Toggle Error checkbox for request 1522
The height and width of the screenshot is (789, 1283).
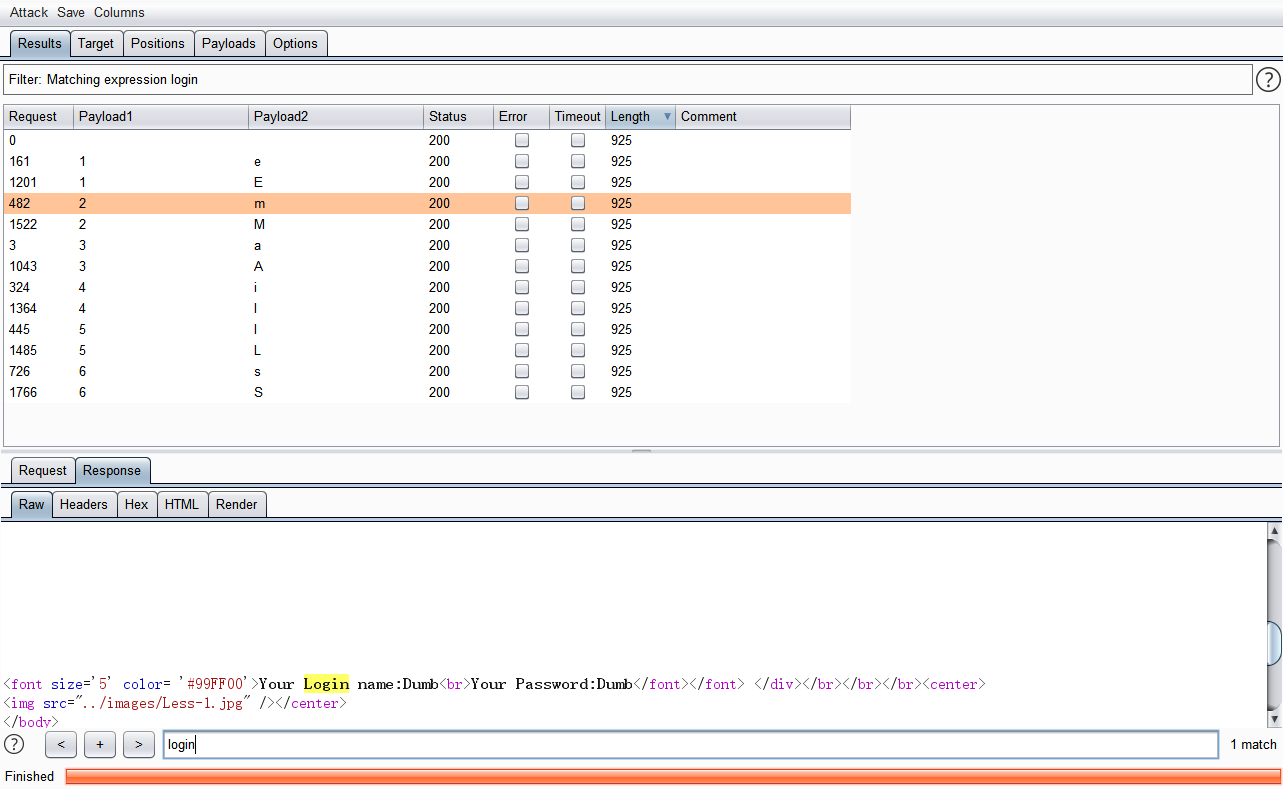click(522, 225)
